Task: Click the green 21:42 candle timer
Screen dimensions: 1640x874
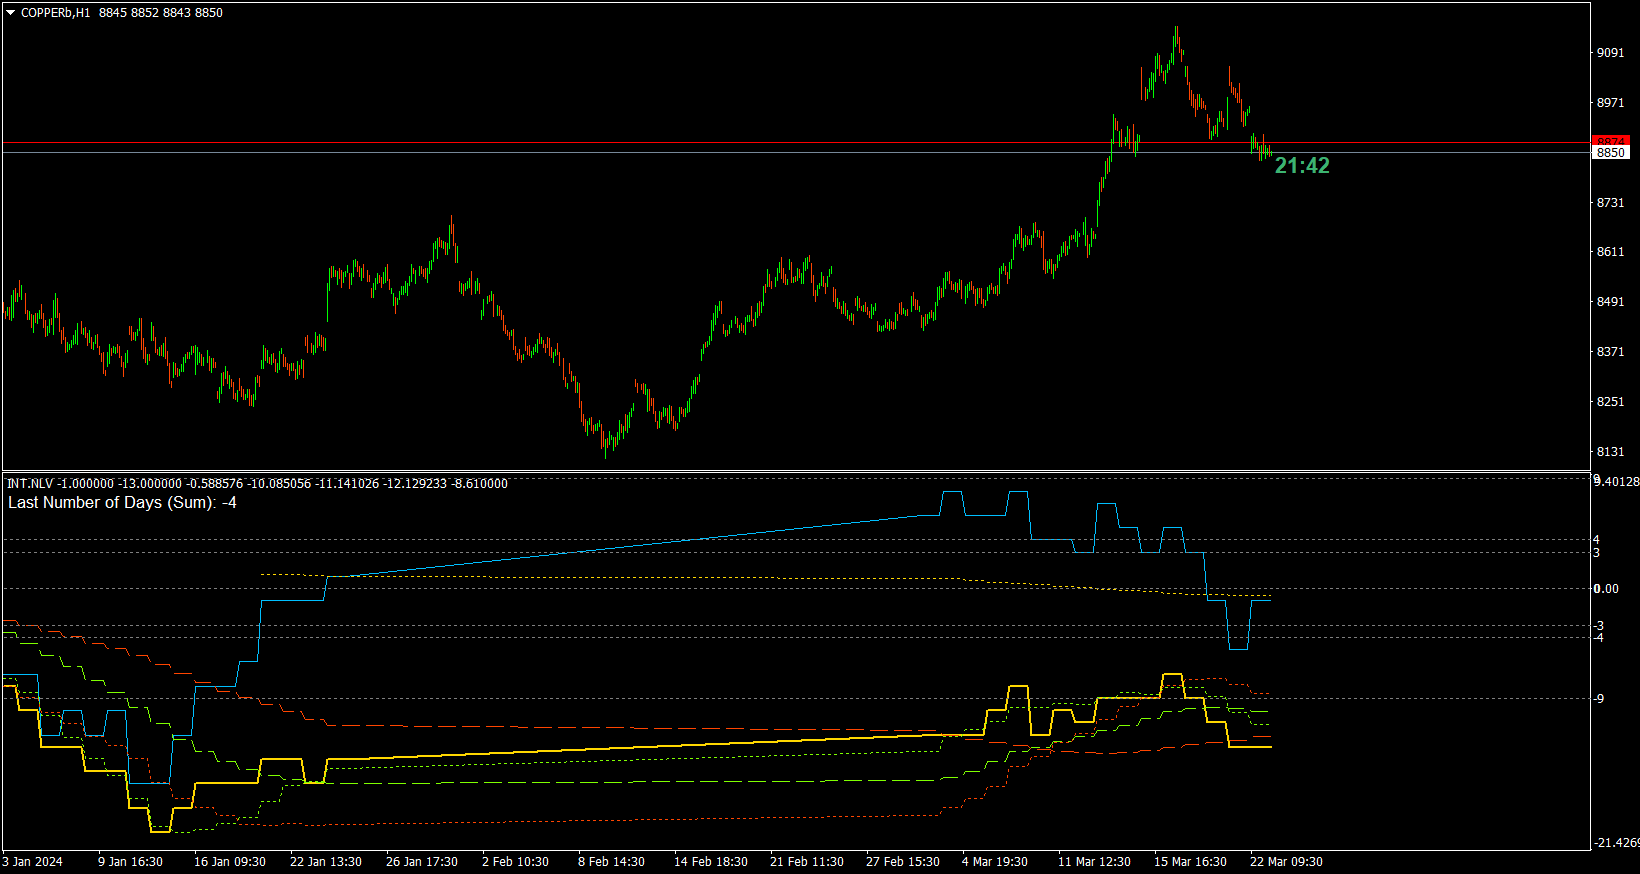Action: (1302, 166)
